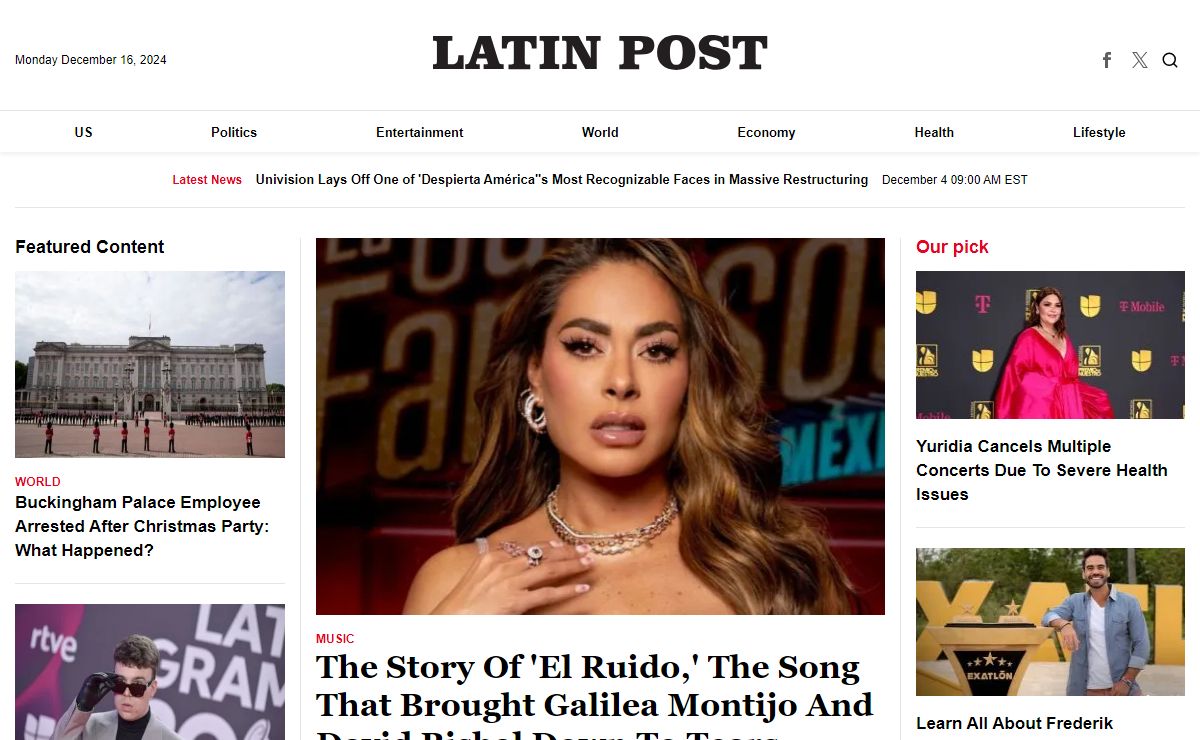Click the WORLD category tag
The width and height of the screenshot is (1200, 740).
(38, 481)
